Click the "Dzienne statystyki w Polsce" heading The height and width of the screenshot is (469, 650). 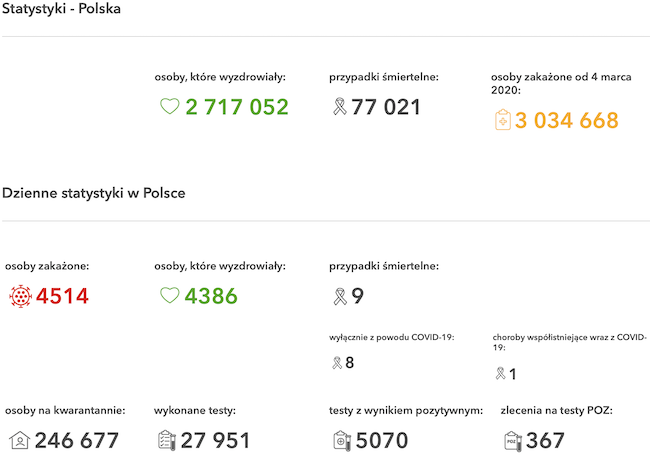(x=94, y=192)
